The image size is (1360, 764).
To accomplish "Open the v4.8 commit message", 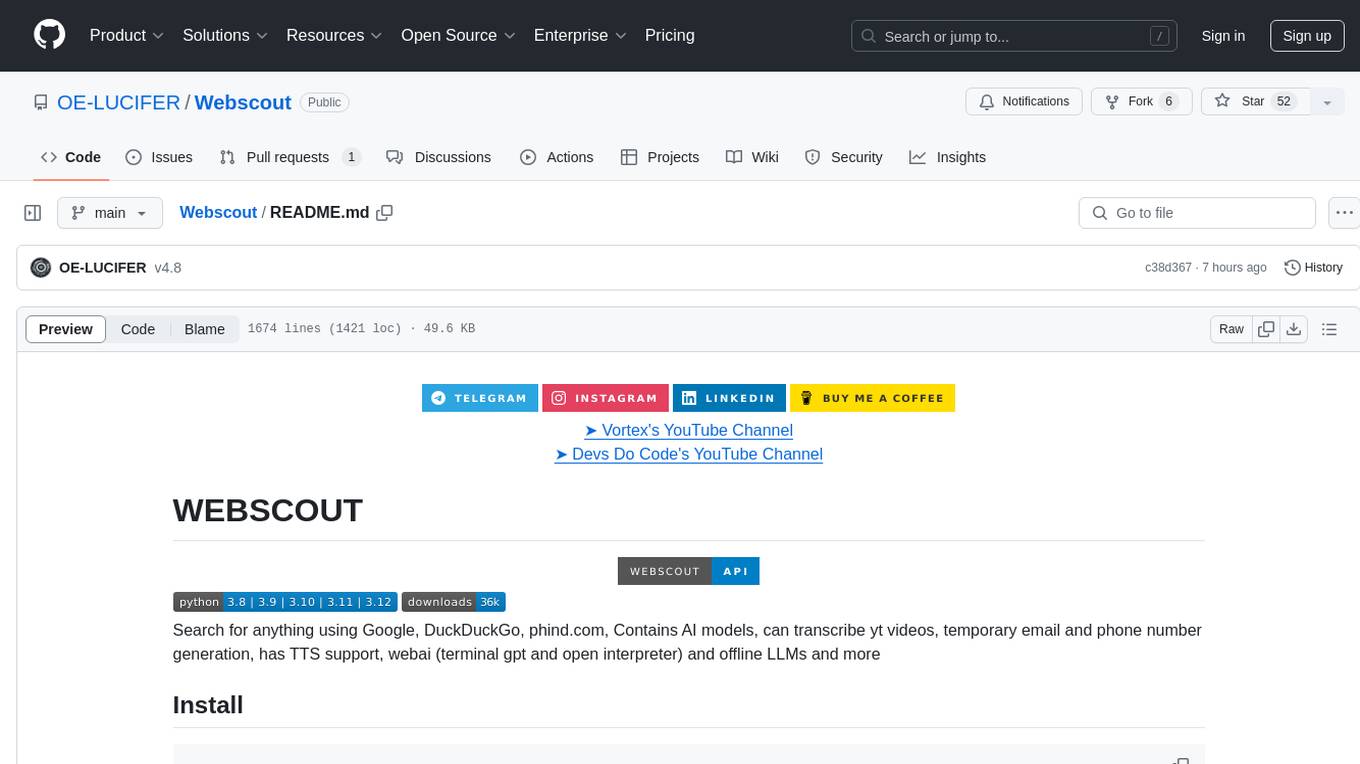I will tap(168, 268).
